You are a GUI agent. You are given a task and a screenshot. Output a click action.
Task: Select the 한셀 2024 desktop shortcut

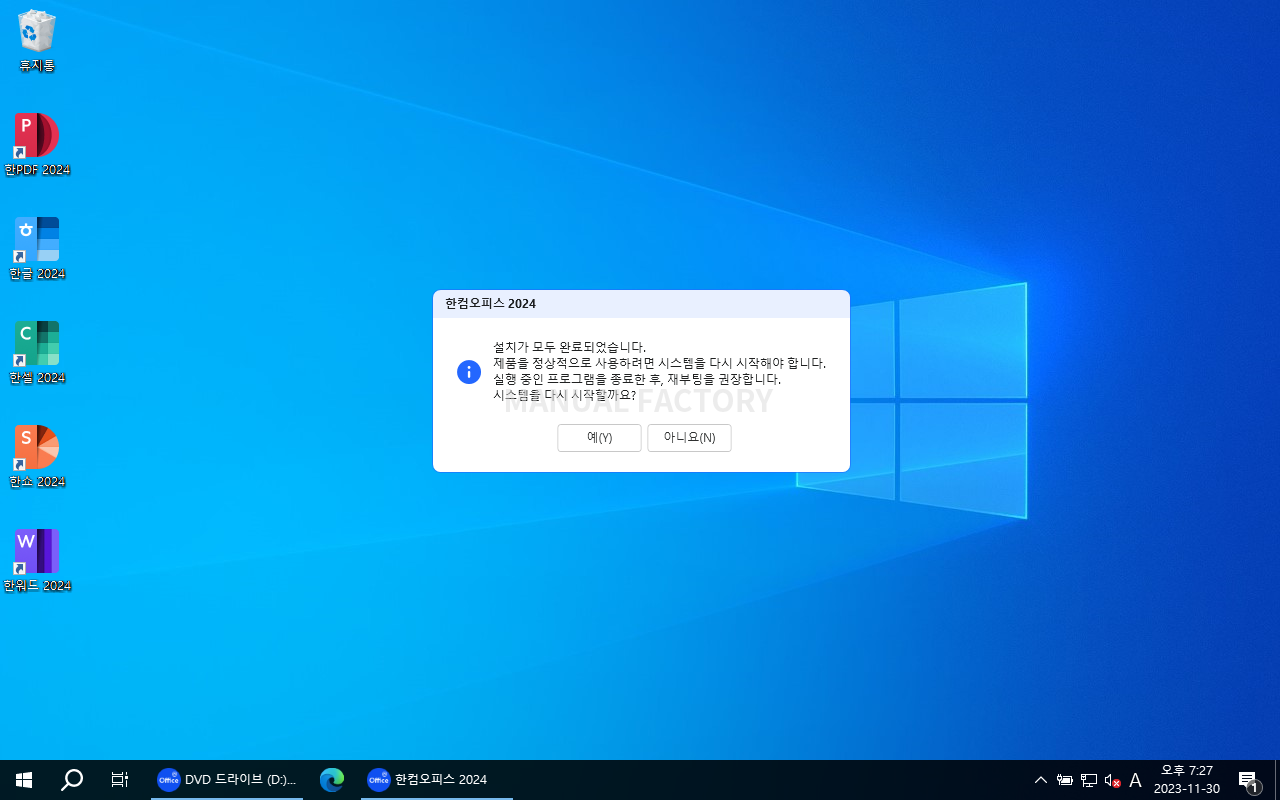coord(37,353)
